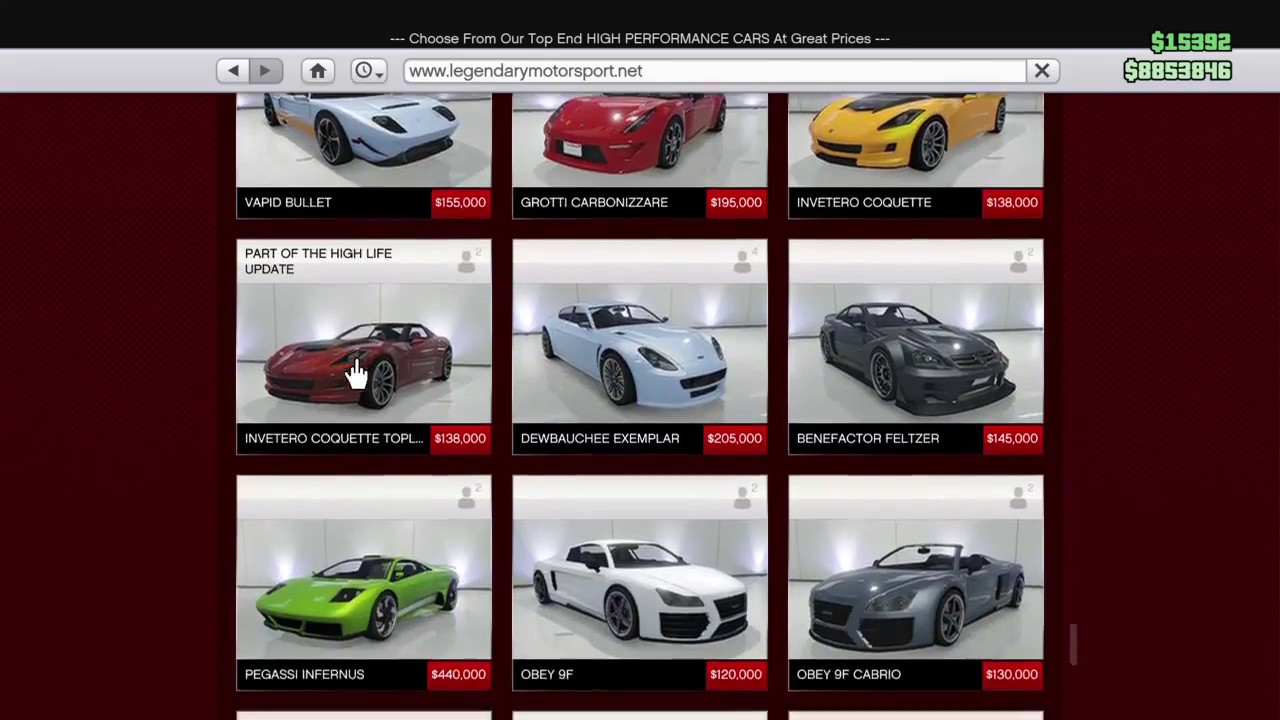Open the Benefactor Feltzer car image

coord(916,353)
